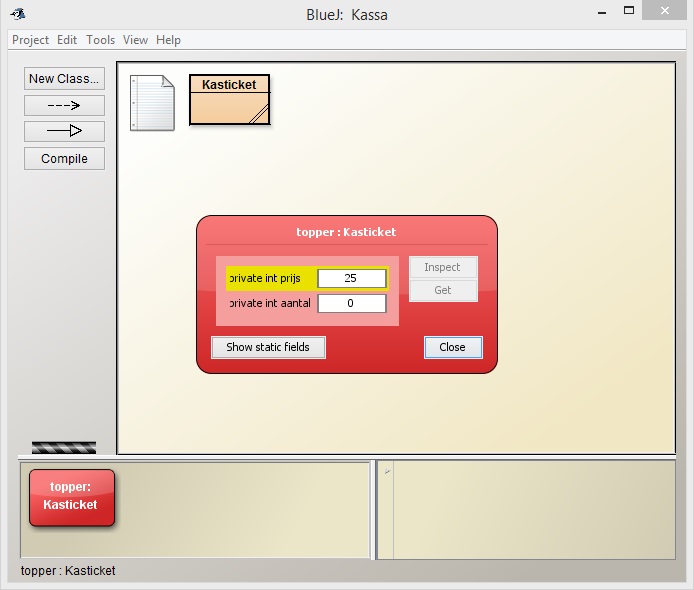Click the BlueJ: Kassa window title
This screenshot has height=590, width=694.
point(347,15)
